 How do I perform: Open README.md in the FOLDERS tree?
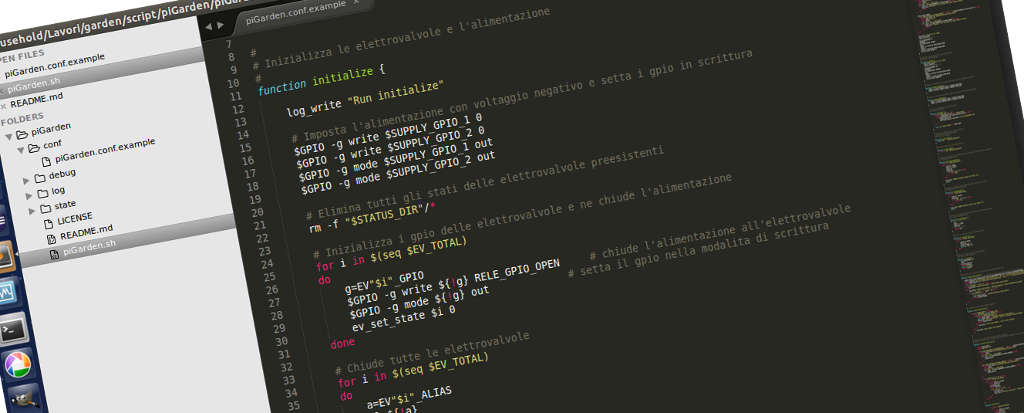coord(87,232)
